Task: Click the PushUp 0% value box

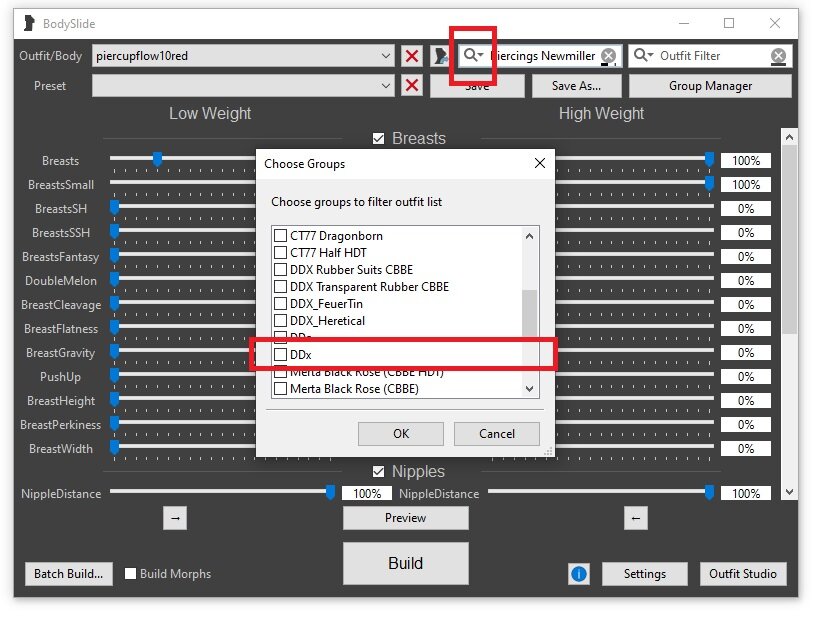Action: 746,376
